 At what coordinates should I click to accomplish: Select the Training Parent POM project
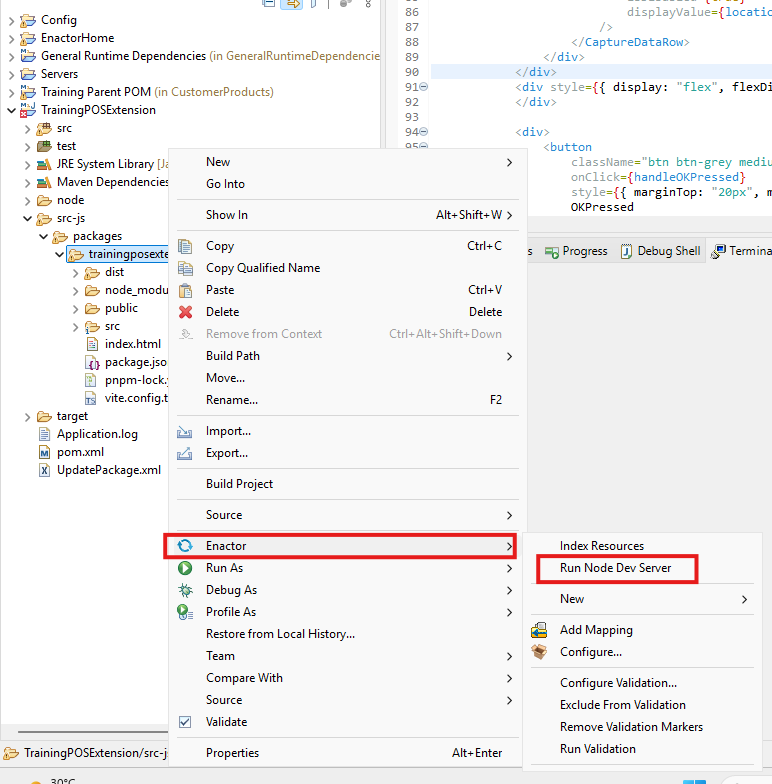157,92
